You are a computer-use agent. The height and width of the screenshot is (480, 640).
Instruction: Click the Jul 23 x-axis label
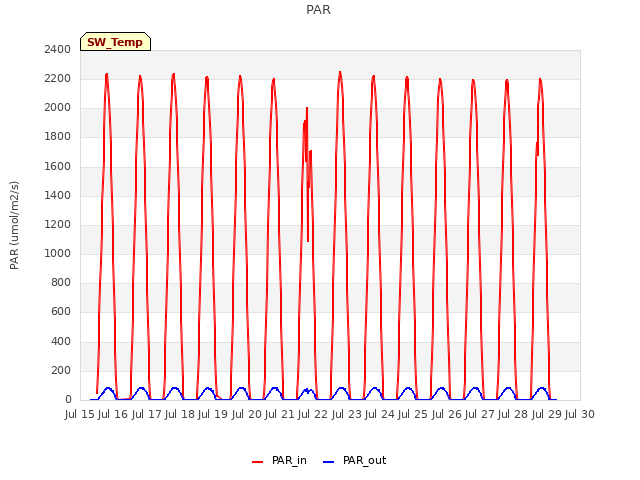[347, 414]
